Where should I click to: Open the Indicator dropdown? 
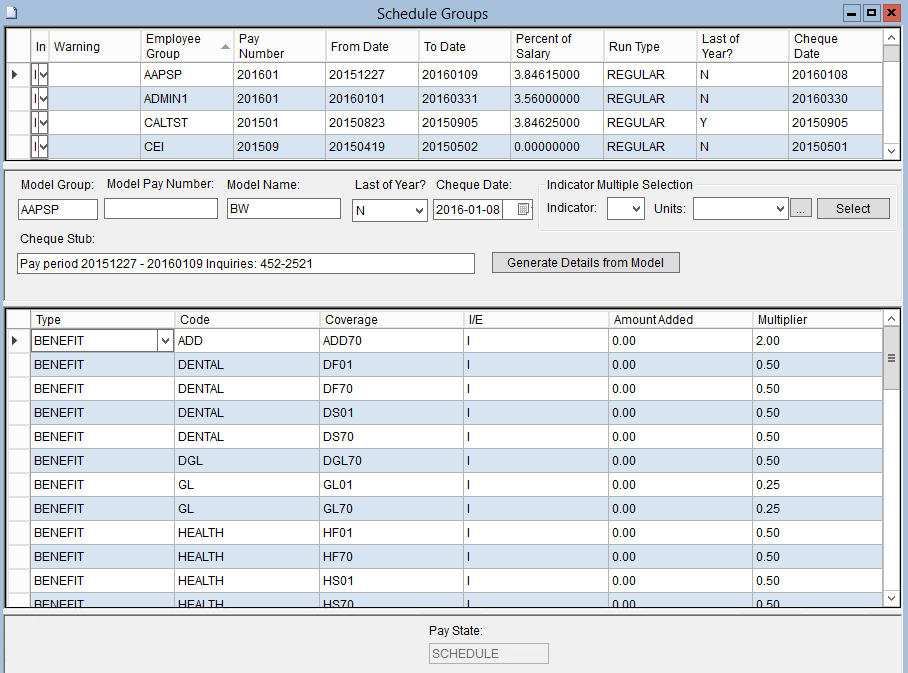[636, 209]
